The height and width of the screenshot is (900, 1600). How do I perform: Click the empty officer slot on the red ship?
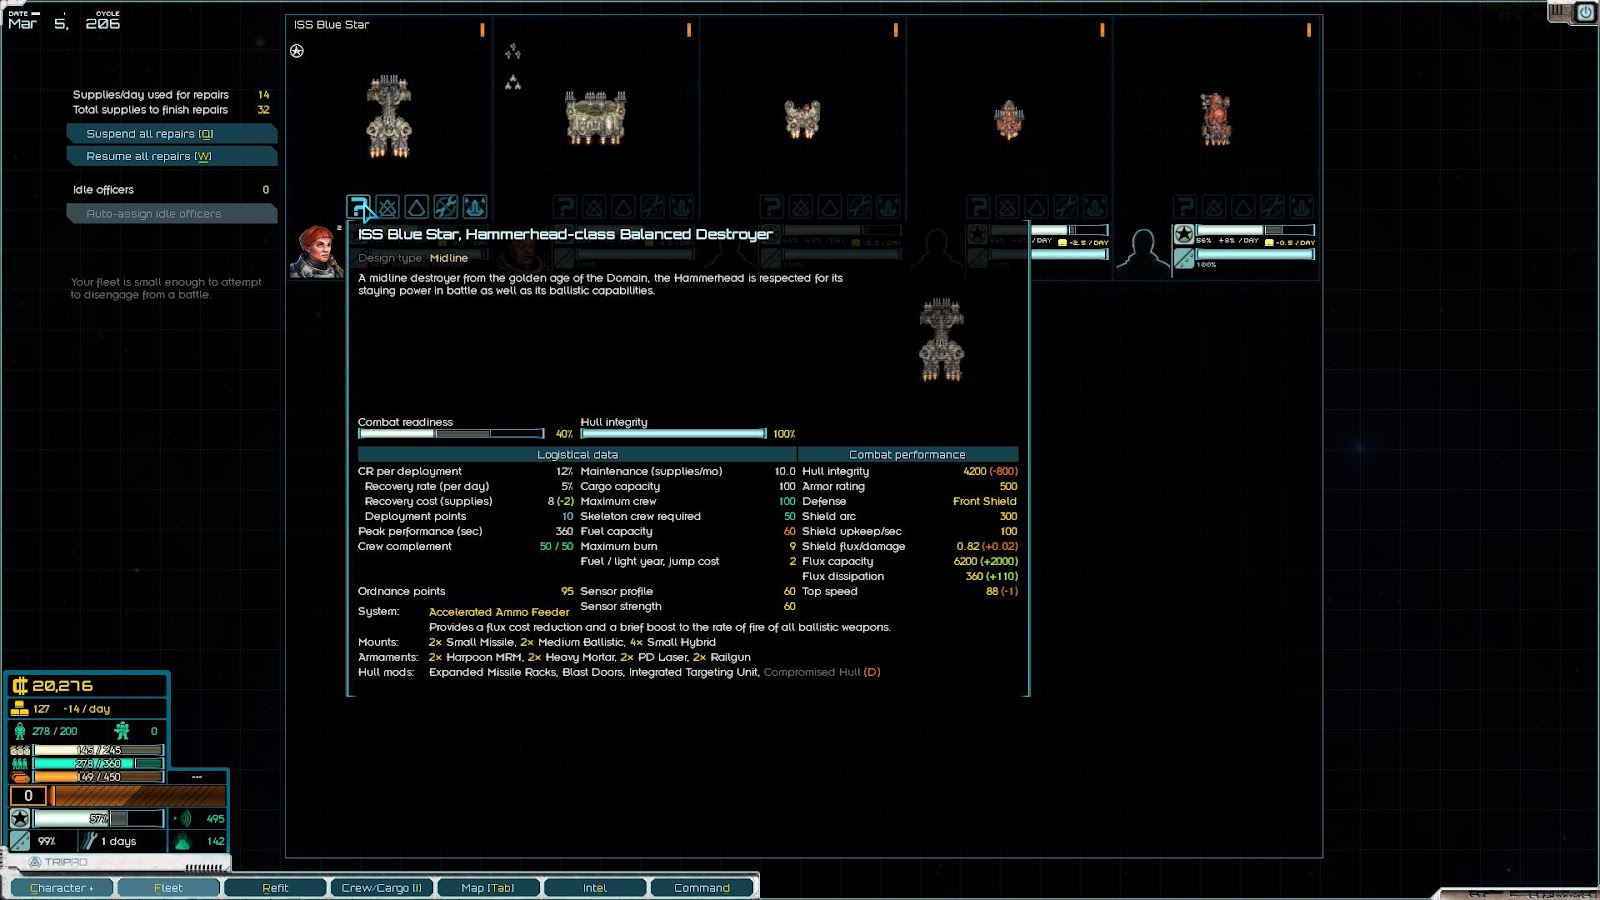coord(1143,251)
